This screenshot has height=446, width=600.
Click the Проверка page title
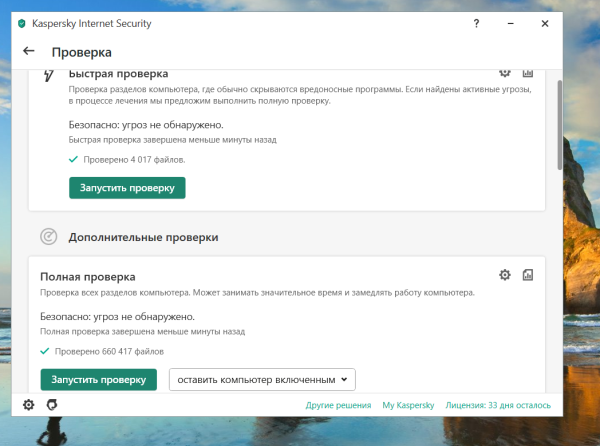(82, 52)
